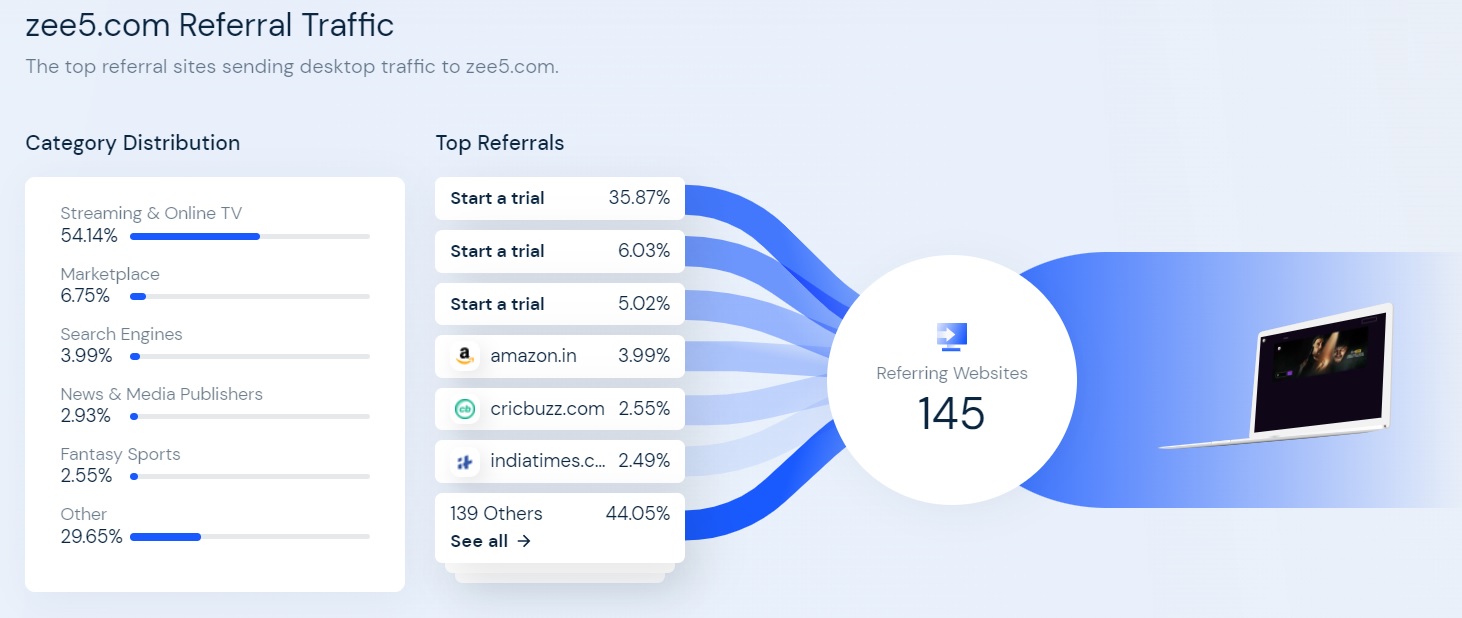The image size is (1462, 618).
Task: Click the Amazon icon beside amazon.in
Action: 464,356
